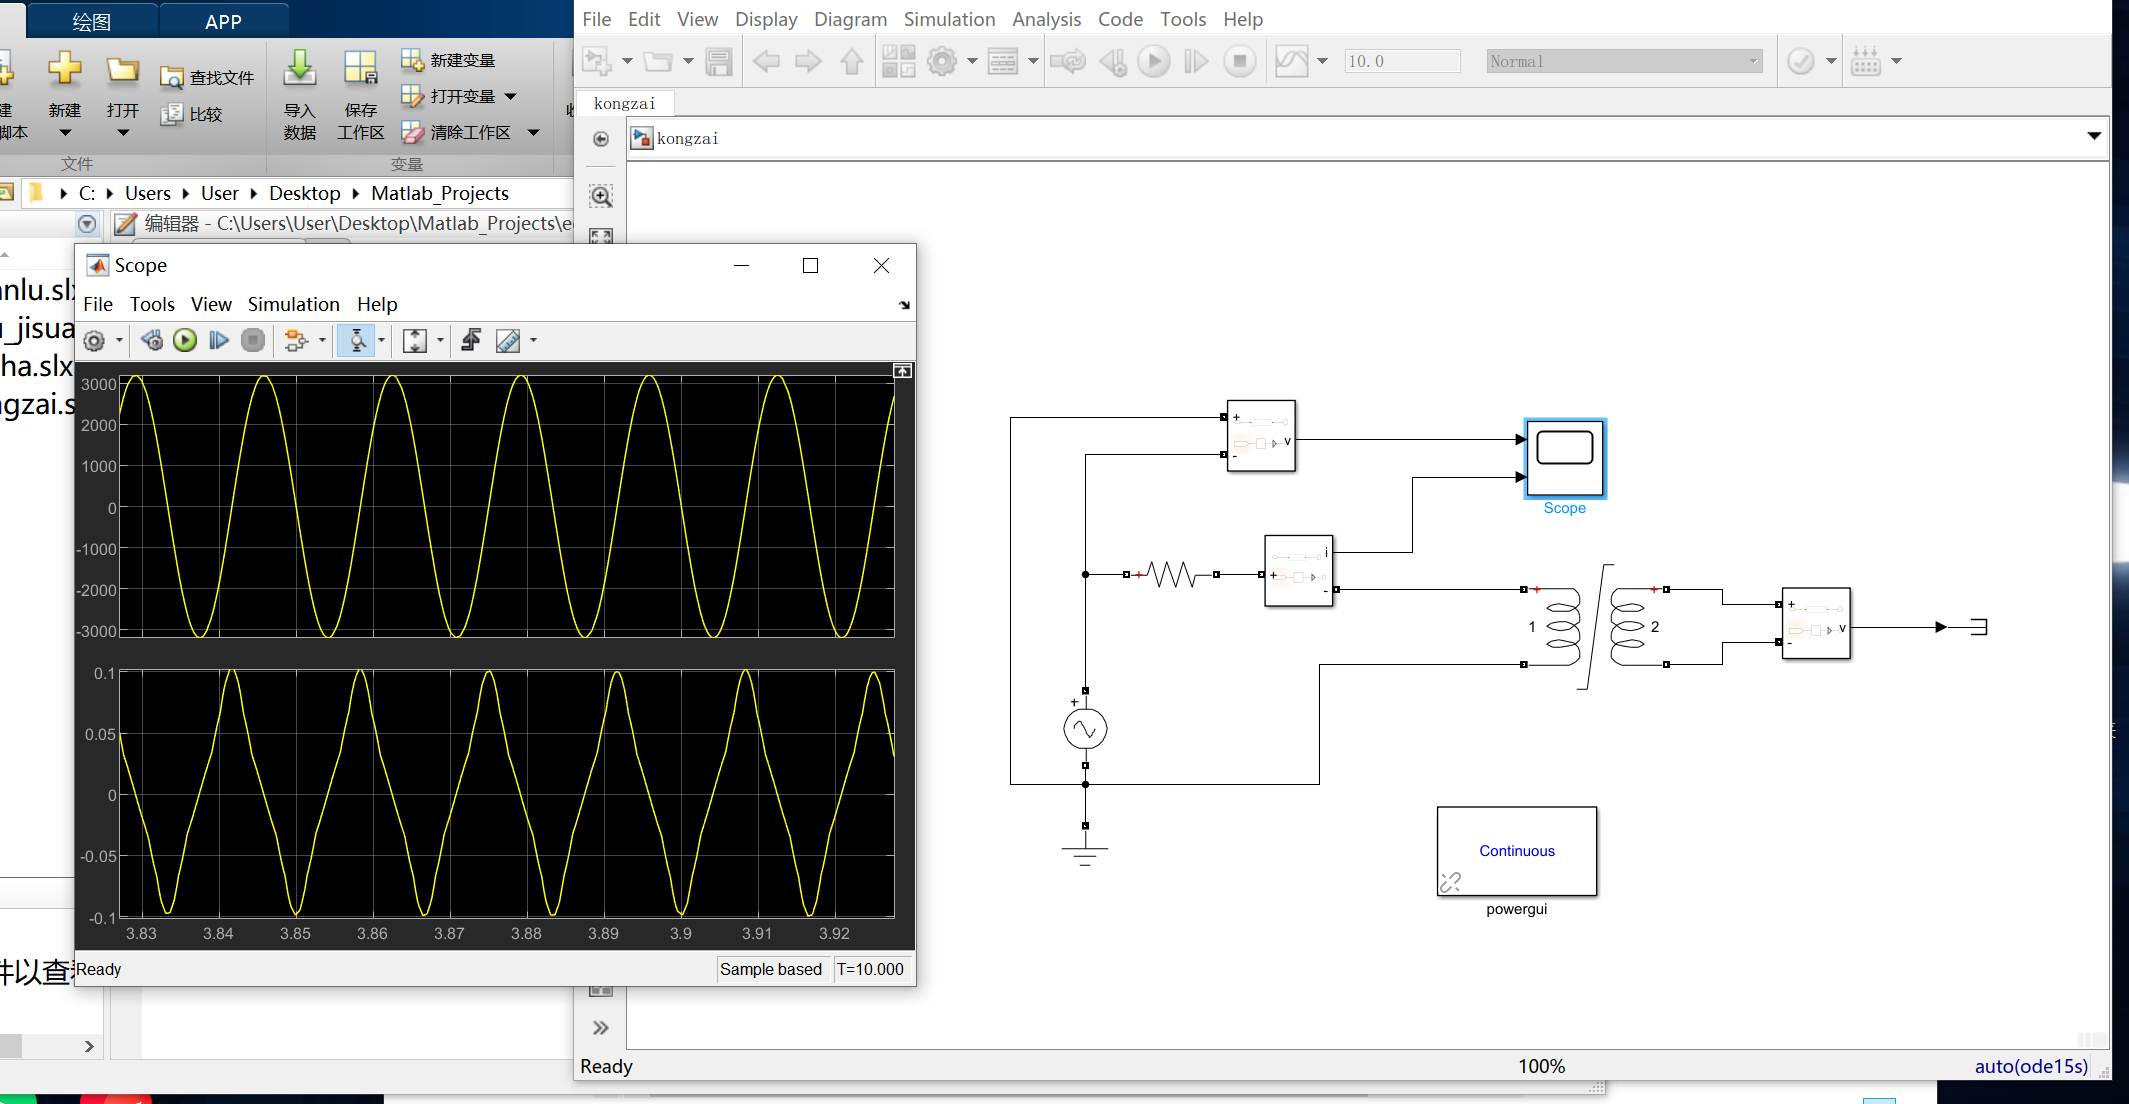2129x1104 pixels.
Task: Expand simulation mode Normal dropdown
Action: pos(1753,61)
